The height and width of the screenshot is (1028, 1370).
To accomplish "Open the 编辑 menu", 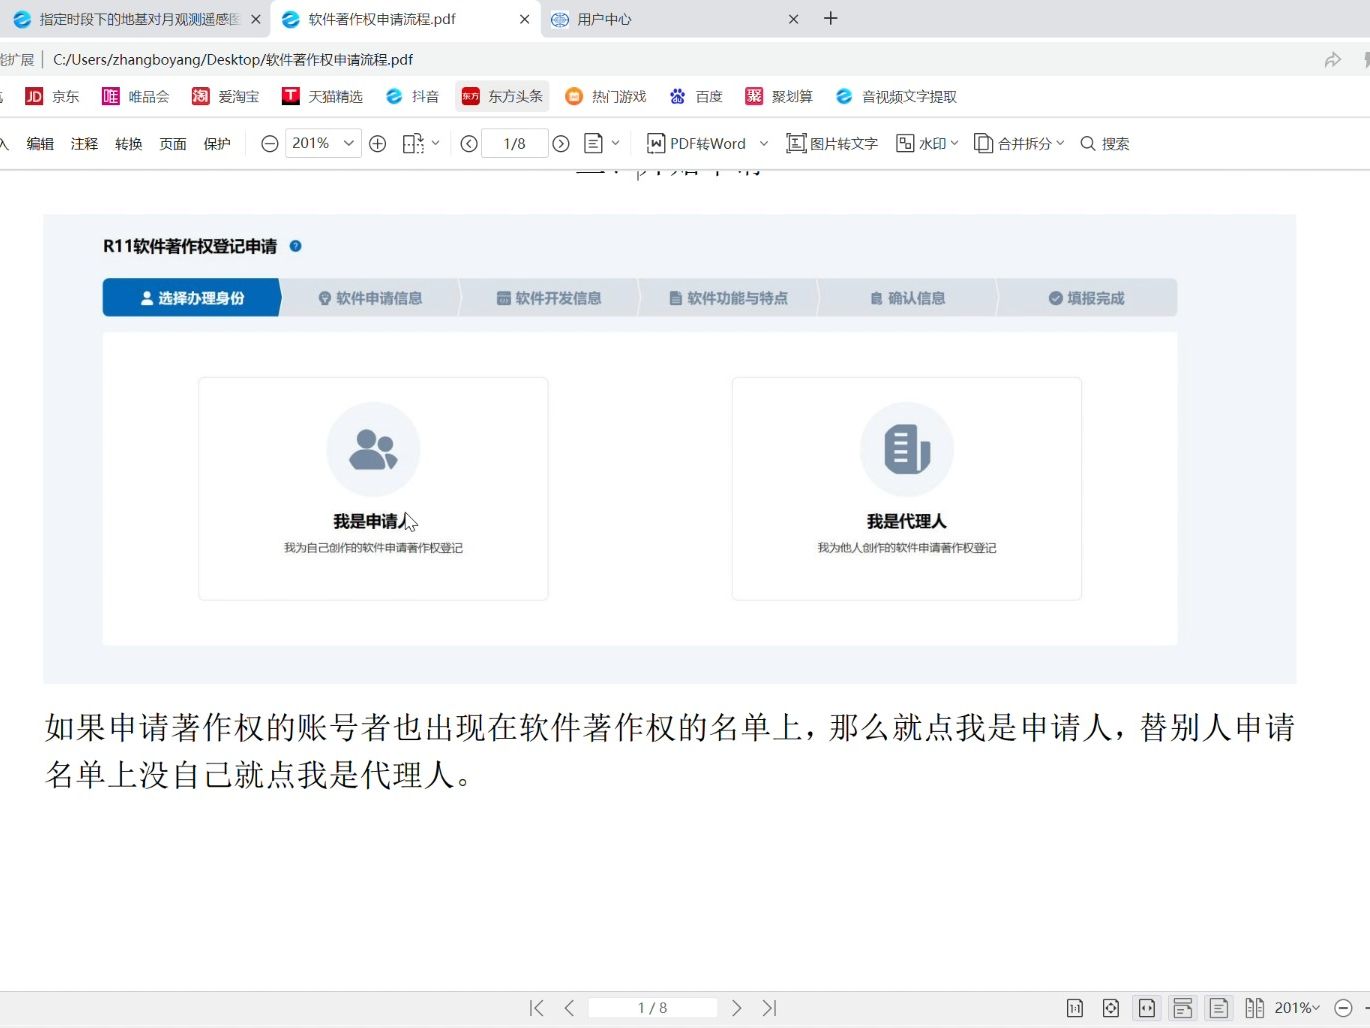I will tap(40, 144).
